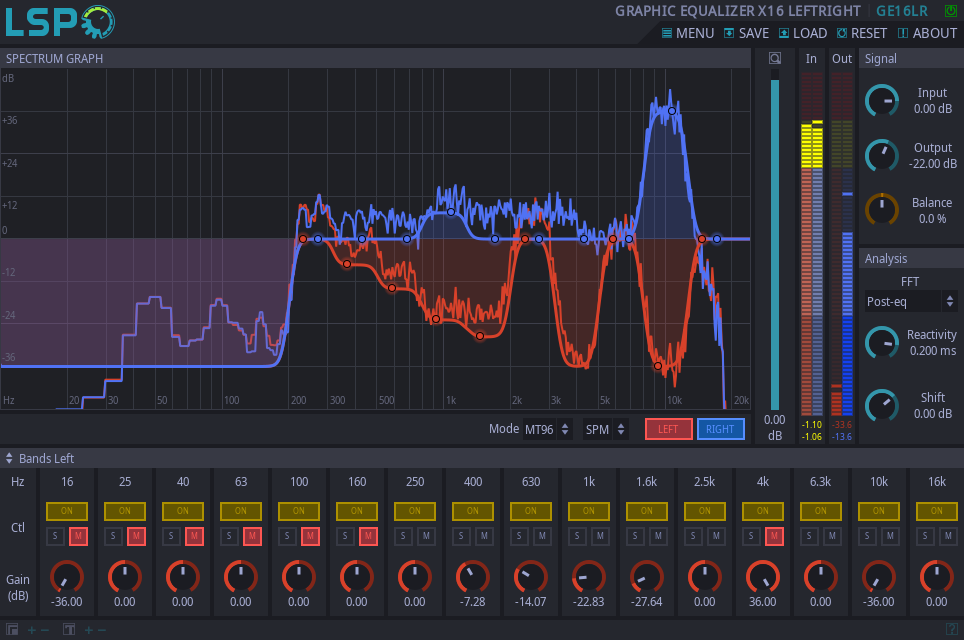Click the Balance knob

(x=882, y=210)
